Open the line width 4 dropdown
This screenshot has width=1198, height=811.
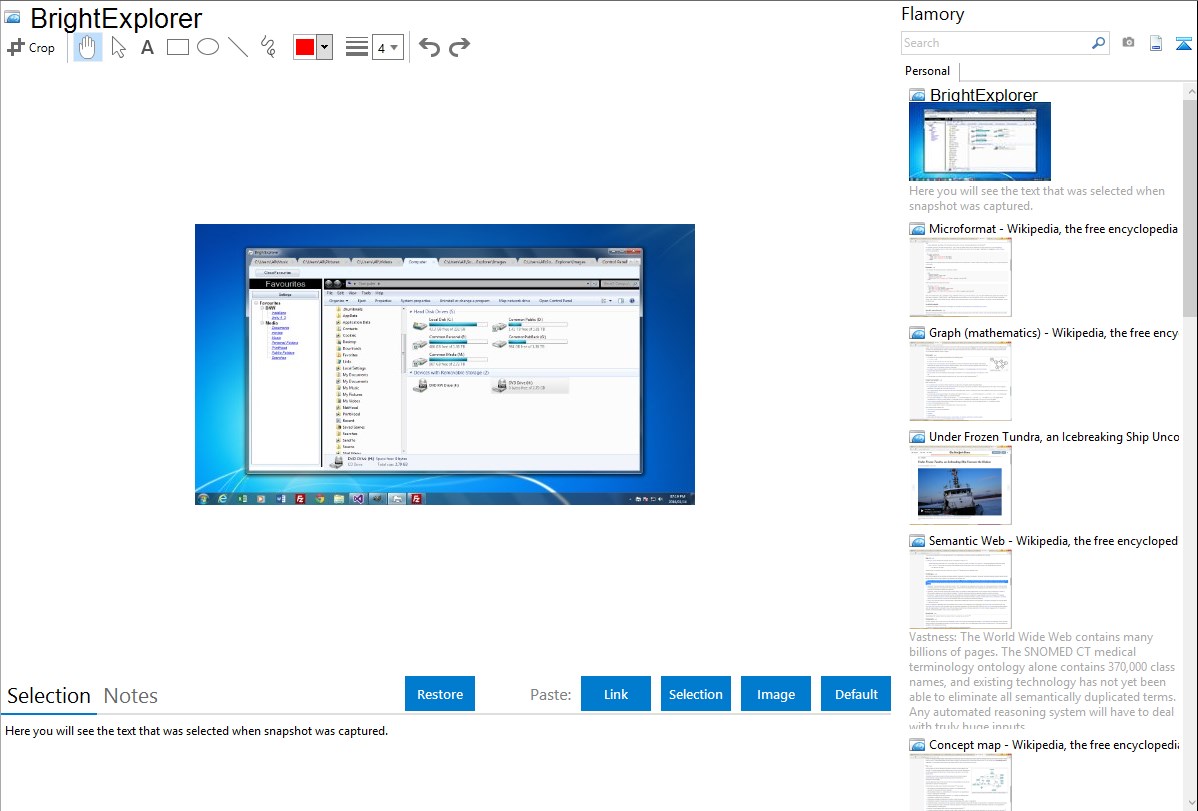pos(387,48)
